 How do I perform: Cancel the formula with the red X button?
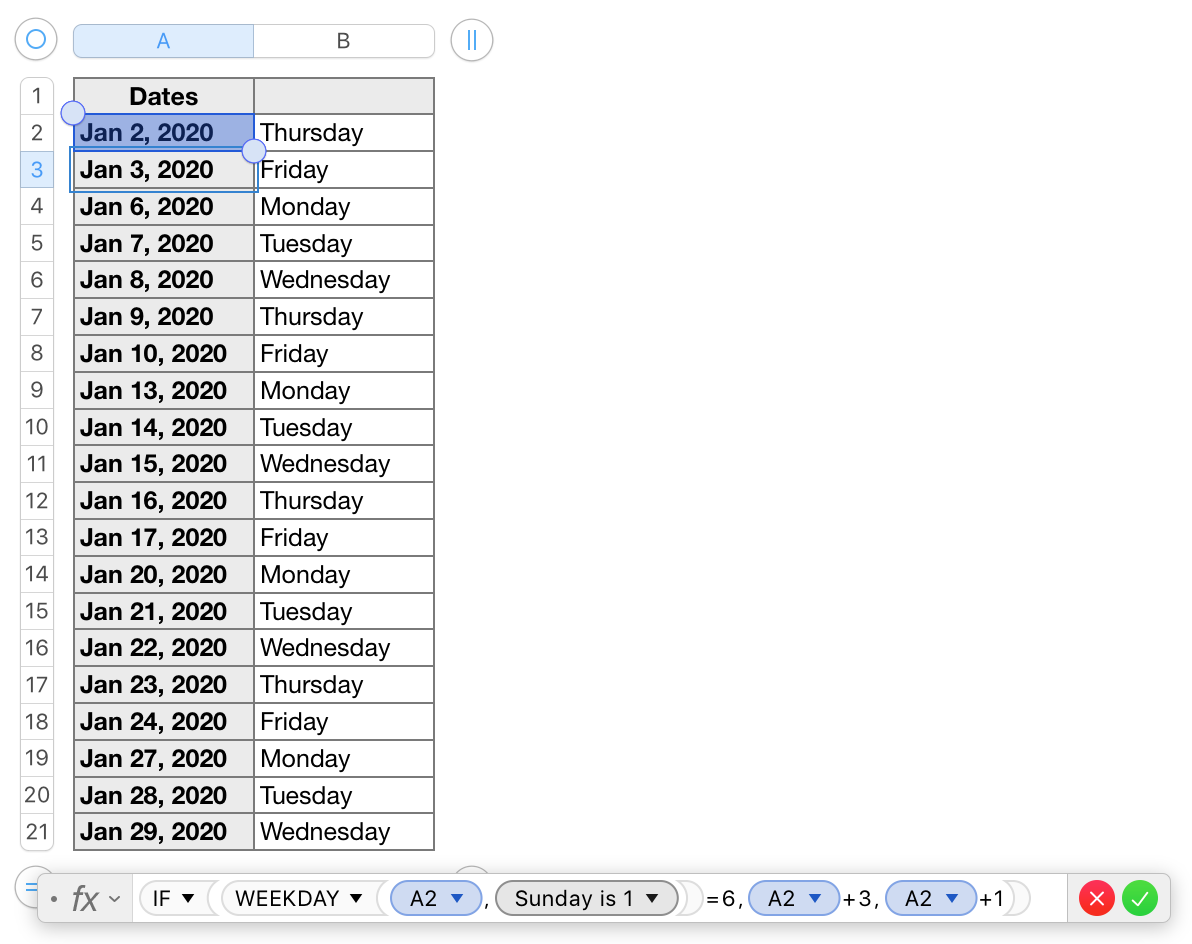click(1096, 898)
